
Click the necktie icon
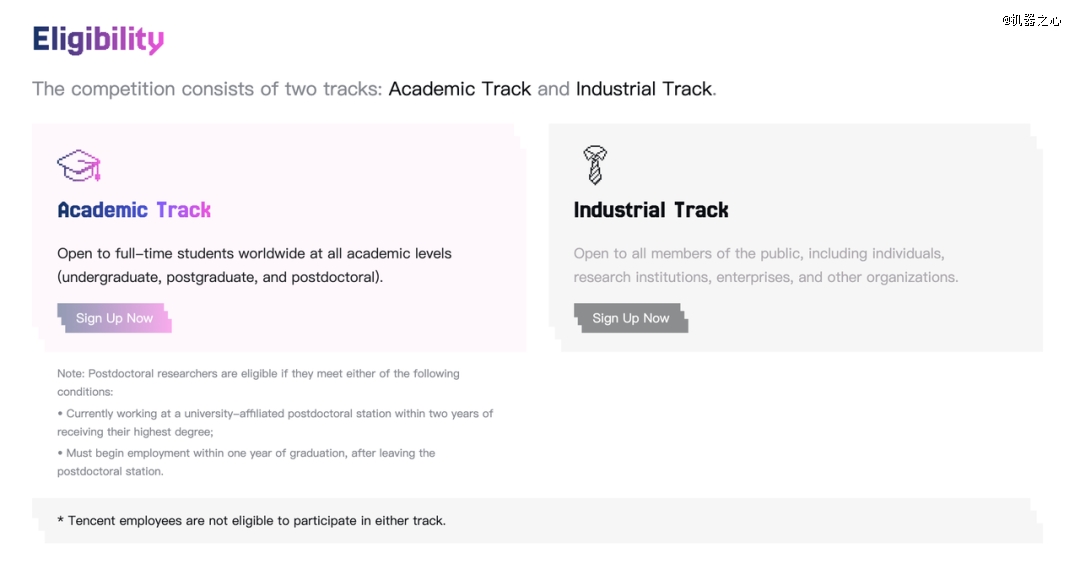click(x=595, y=165)
